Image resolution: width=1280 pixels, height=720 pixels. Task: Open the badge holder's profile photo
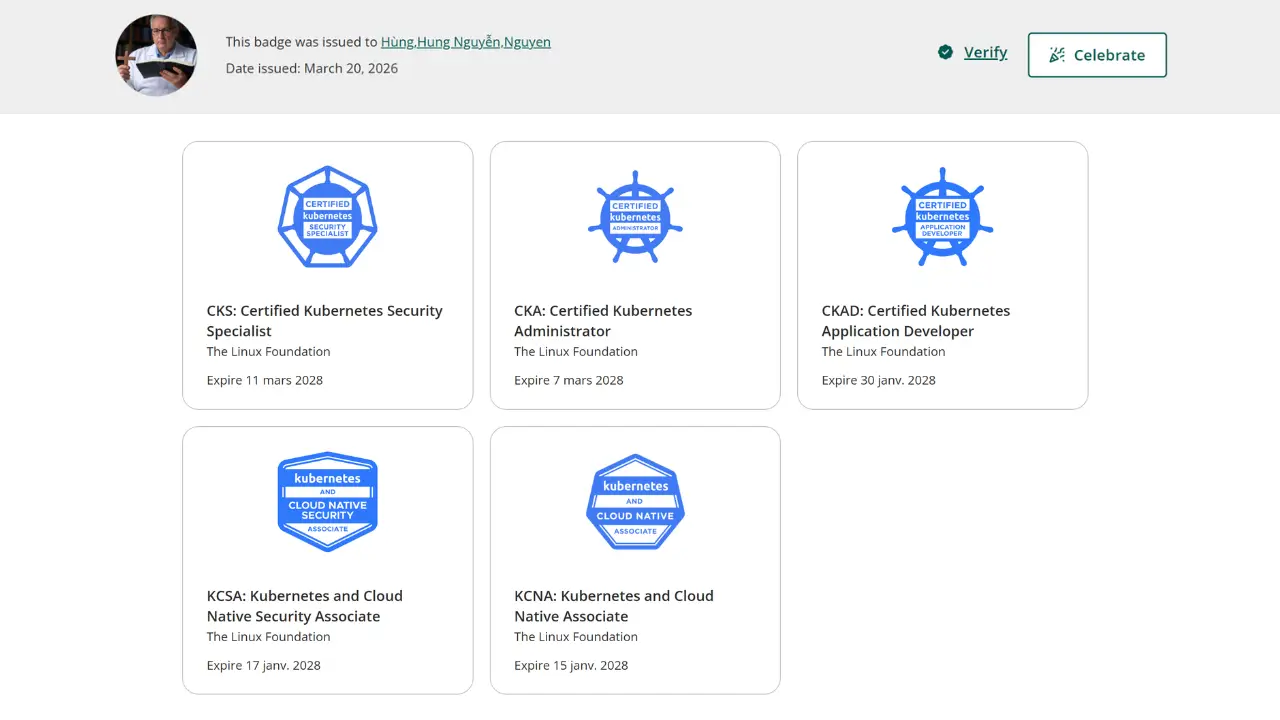pyautogui.click(x=156, y=55)
